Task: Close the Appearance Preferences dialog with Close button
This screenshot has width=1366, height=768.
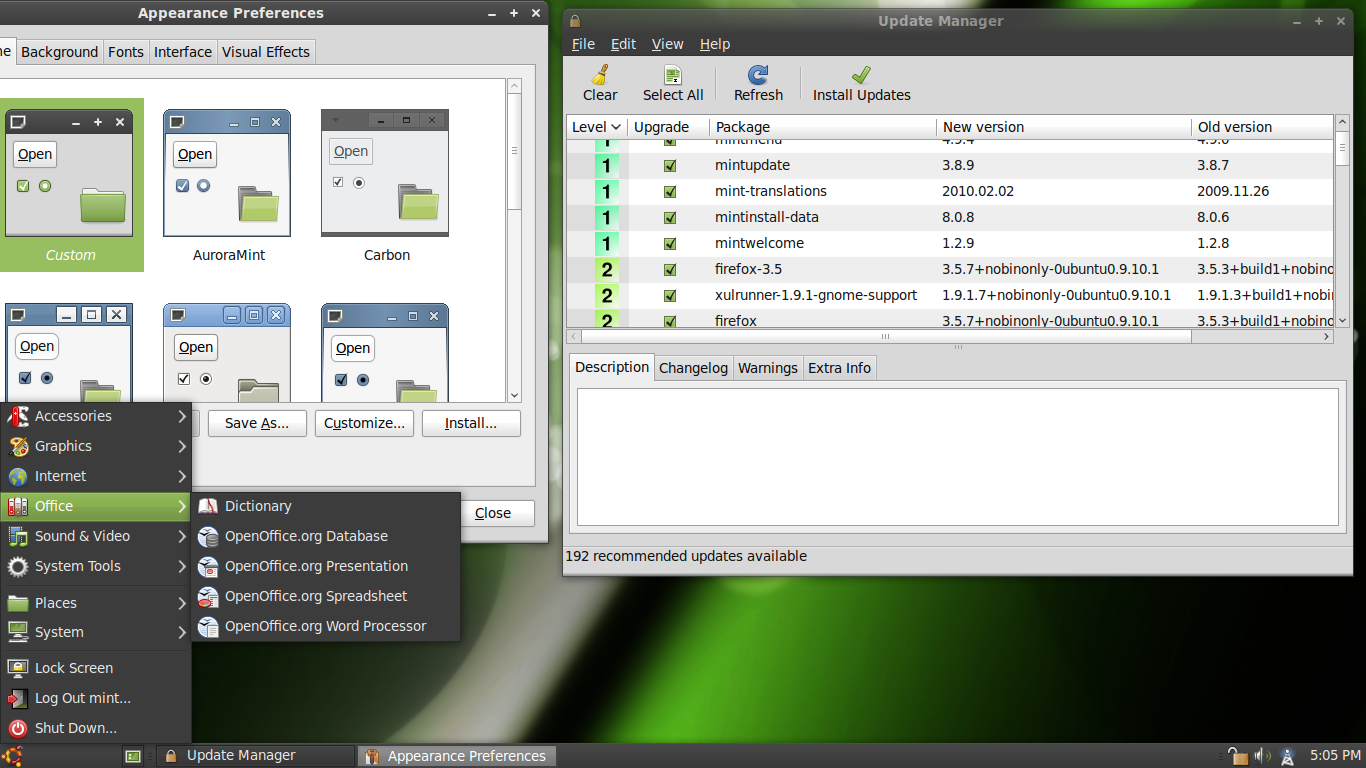Action: click(493, 513)
